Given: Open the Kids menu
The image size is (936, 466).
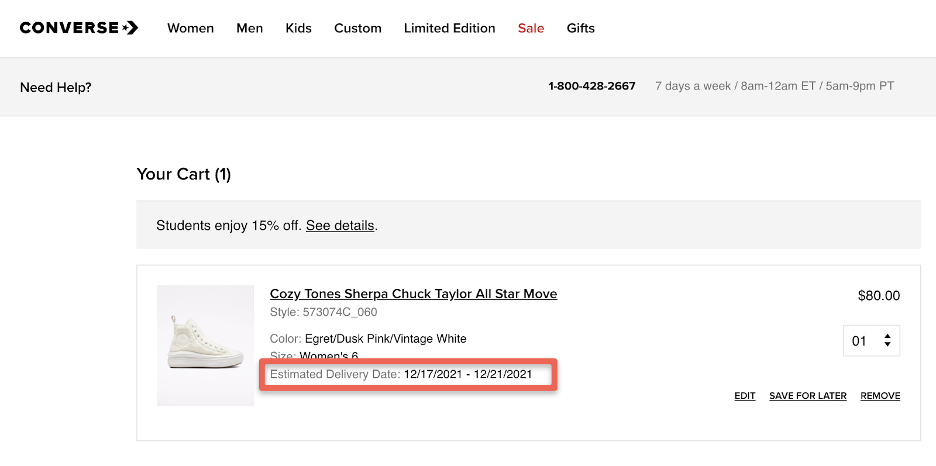Looking at the screenshot, I should tap(298, 28).
